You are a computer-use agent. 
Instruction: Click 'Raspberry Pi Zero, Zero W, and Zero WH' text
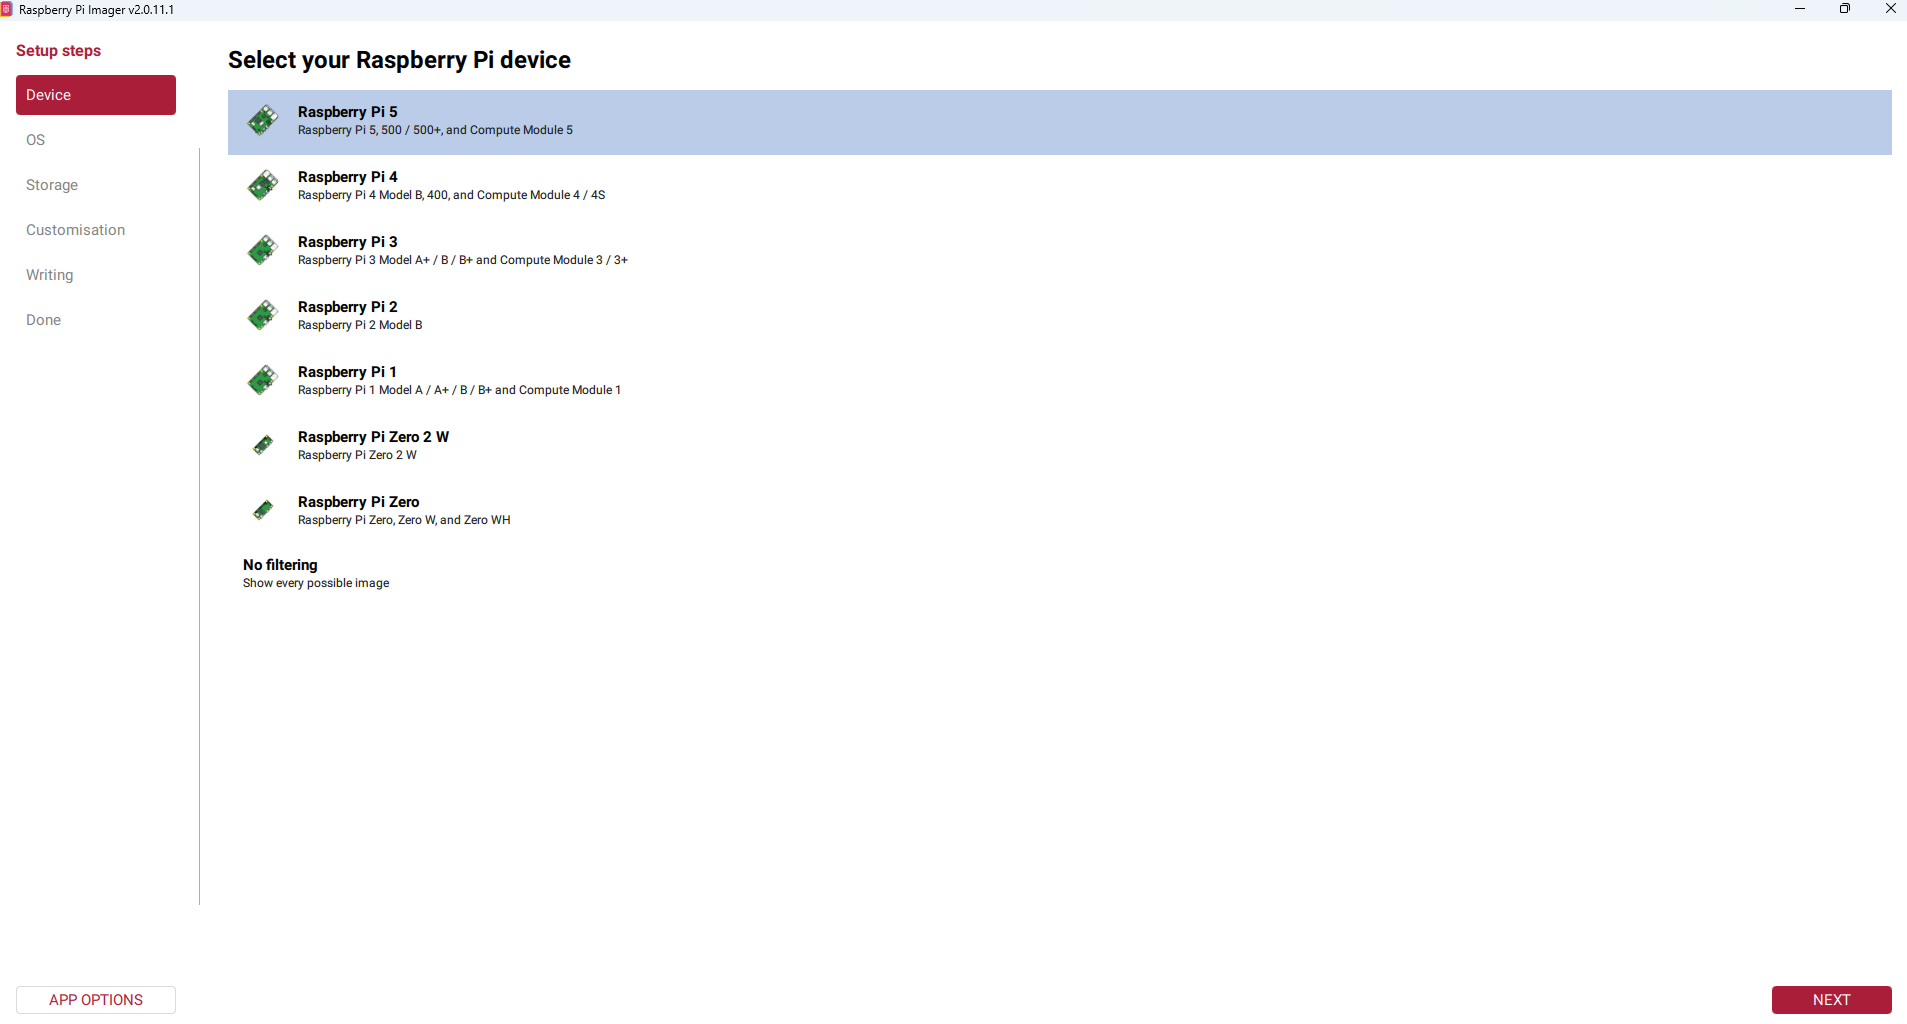[x=404, y=520]
